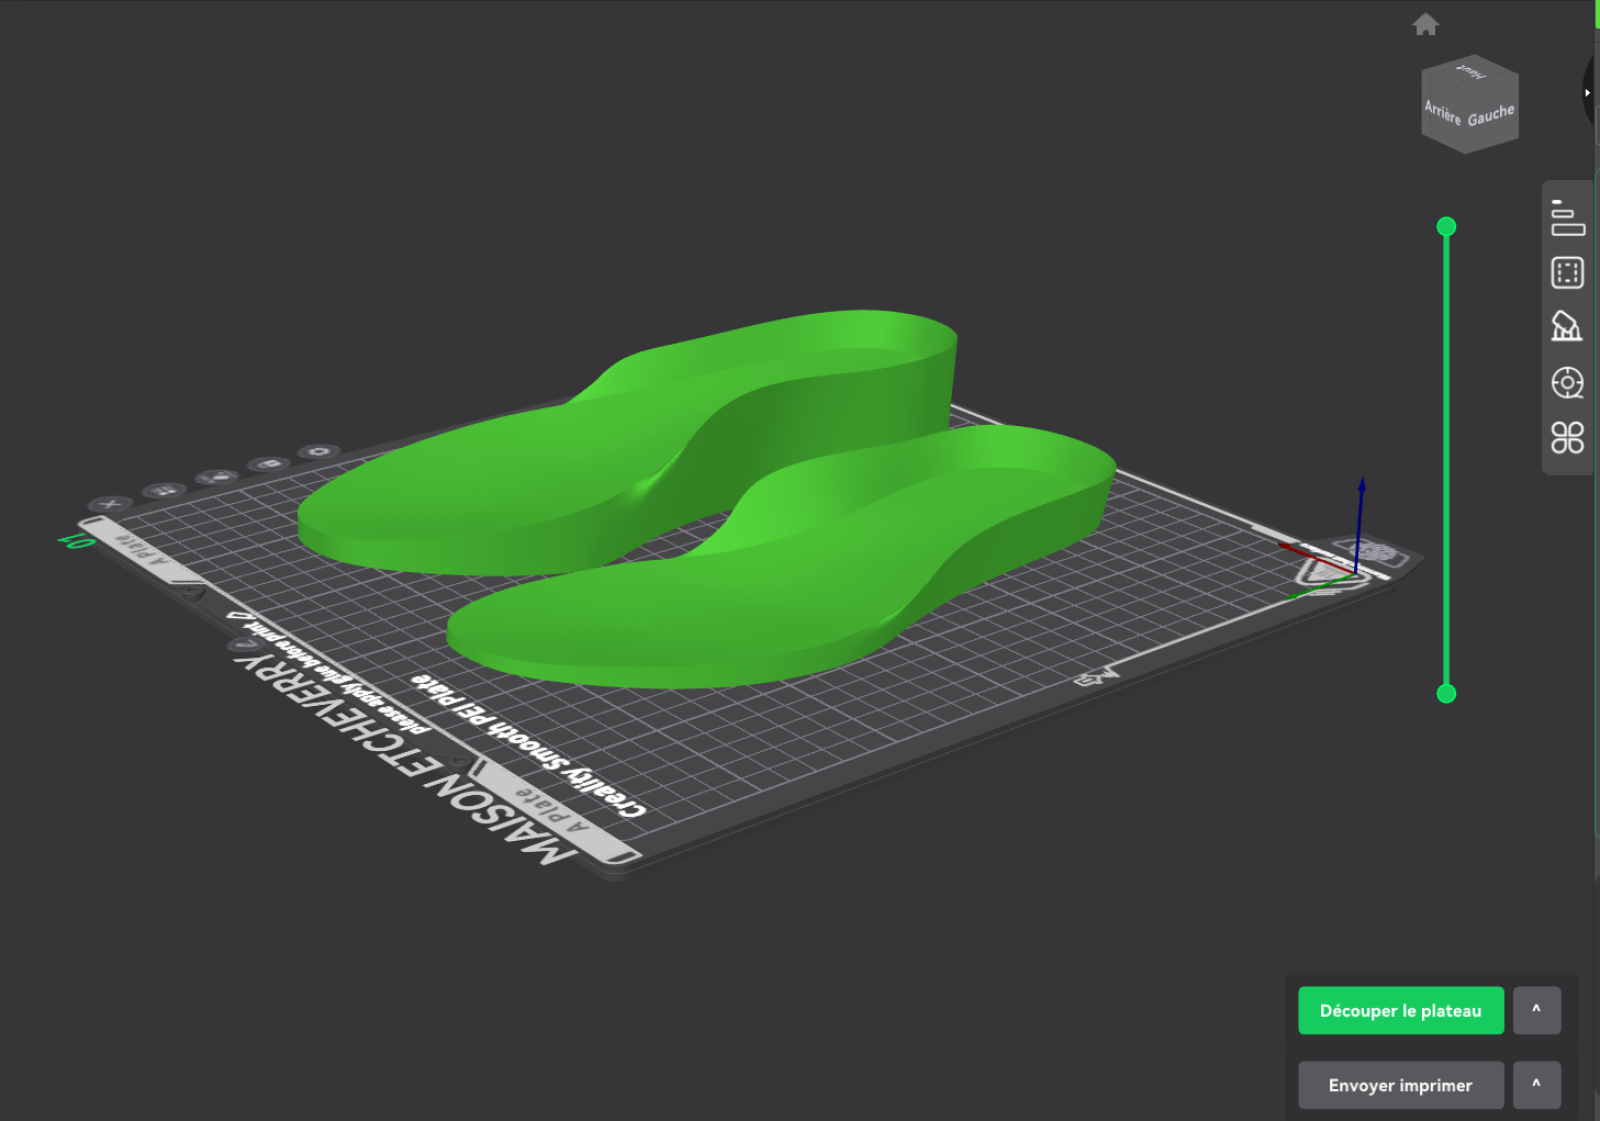The image size is (1600, 1121).
Task: Open dropdown arrow beside Découper le plateau
Action: coord(1536,1010)
